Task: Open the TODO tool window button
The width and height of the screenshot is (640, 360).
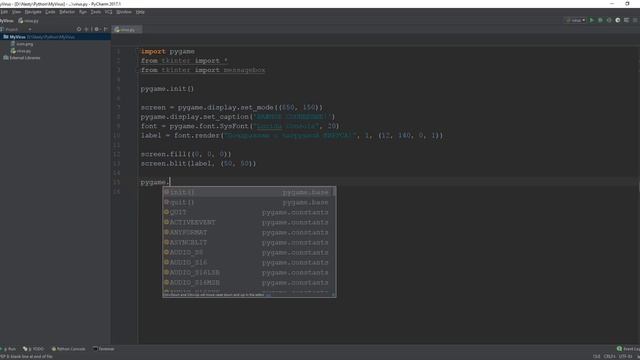Action: [x=33, y=349]
